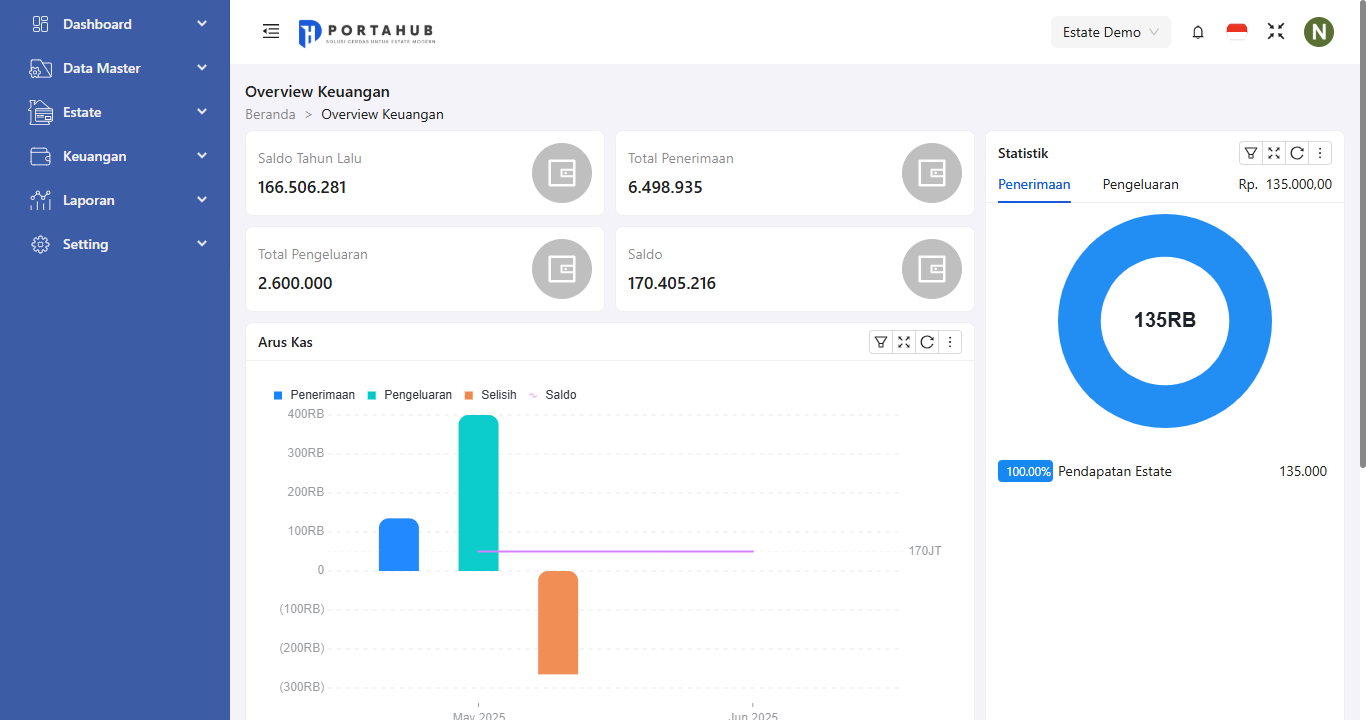Image resolution: width=1366 pixels, height=720 pixels.
Task: Click the donut chart showing 135RB
Action: coord(1164,320)
